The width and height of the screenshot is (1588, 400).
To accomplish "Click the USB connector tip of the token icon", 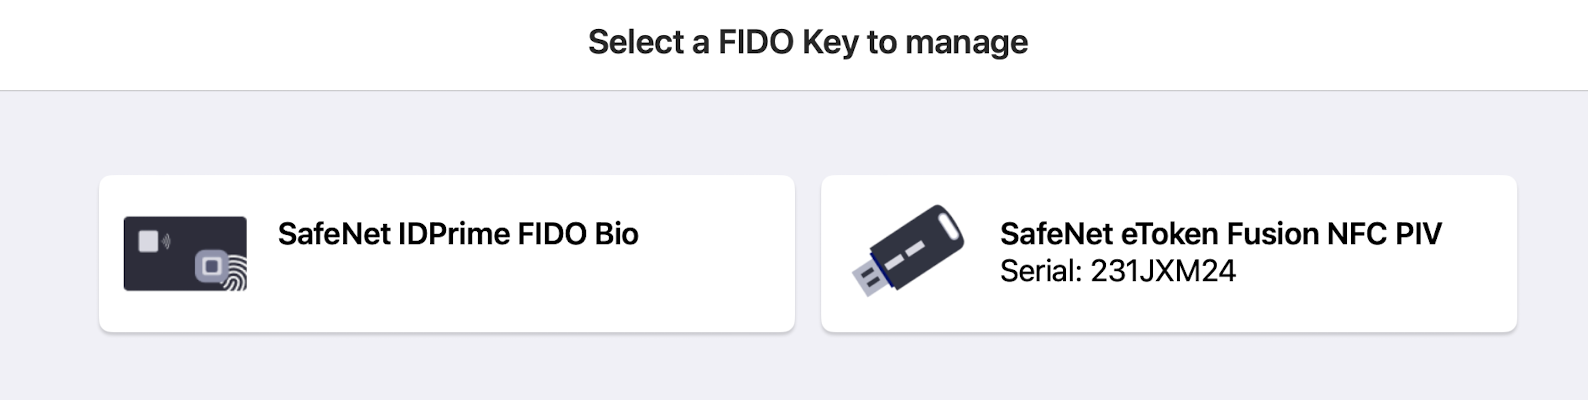I will [x=866, y=279].
